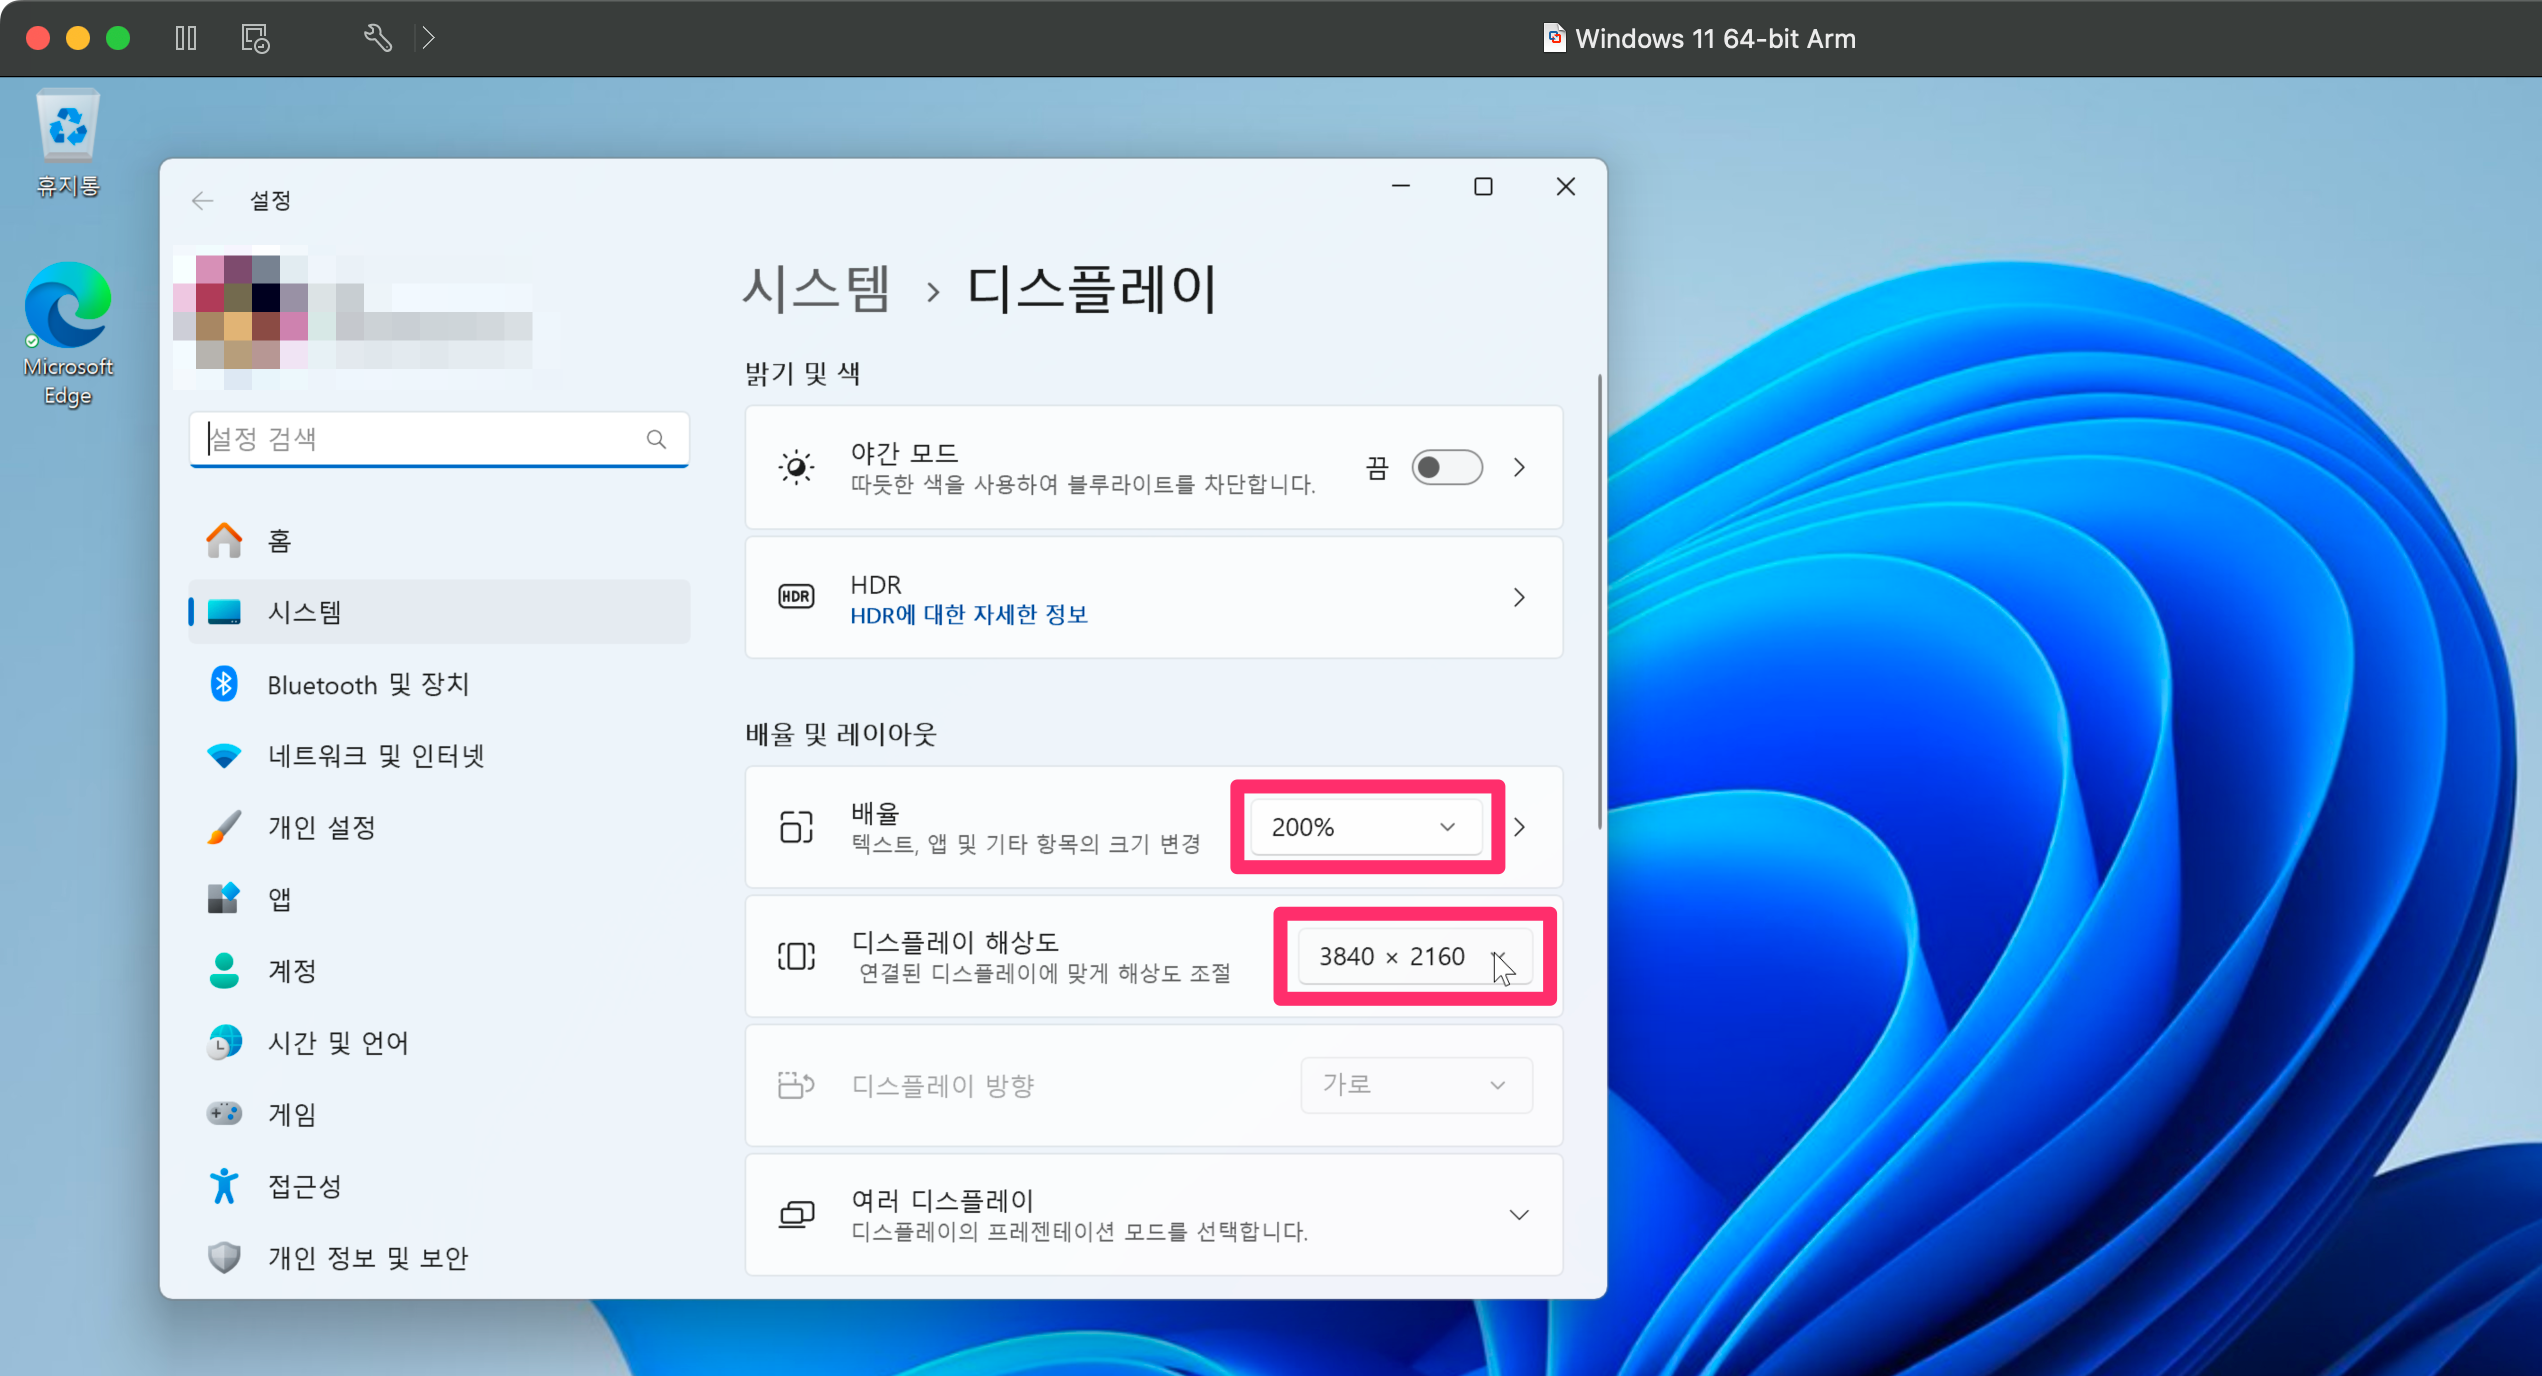
Task: Toggle the night light (야간 모드) switch
Action: (1446, 467)
